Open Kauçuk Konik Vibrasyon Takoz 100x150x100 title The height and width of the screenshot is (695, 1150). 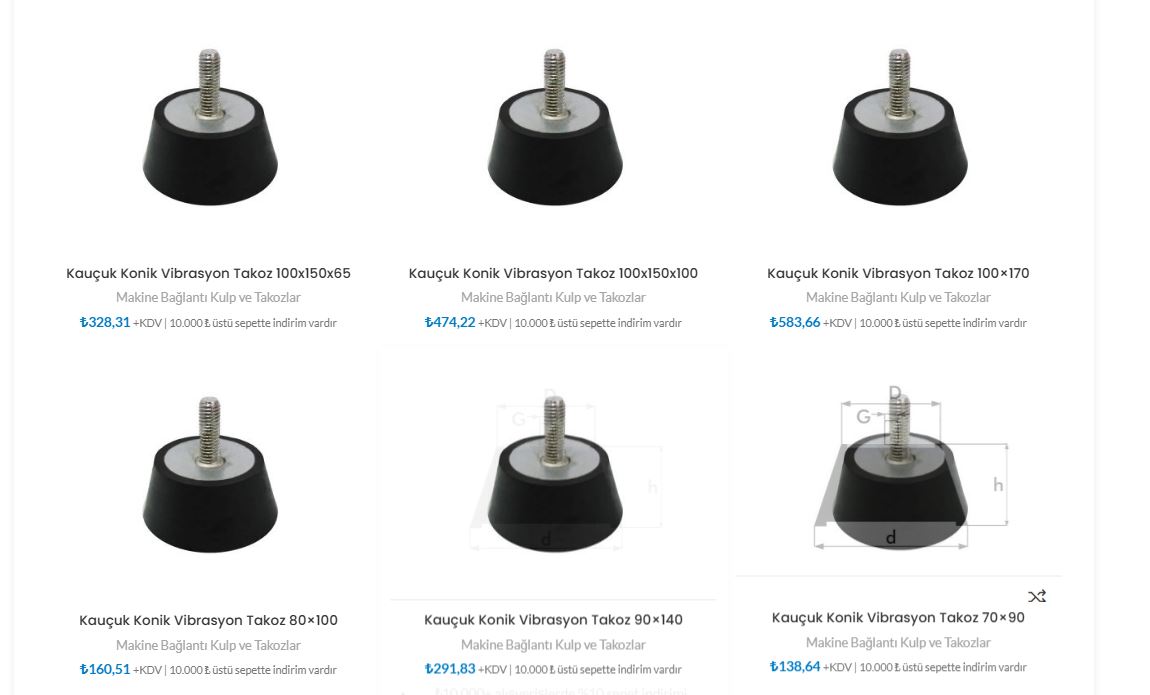(x=553, y=273)
